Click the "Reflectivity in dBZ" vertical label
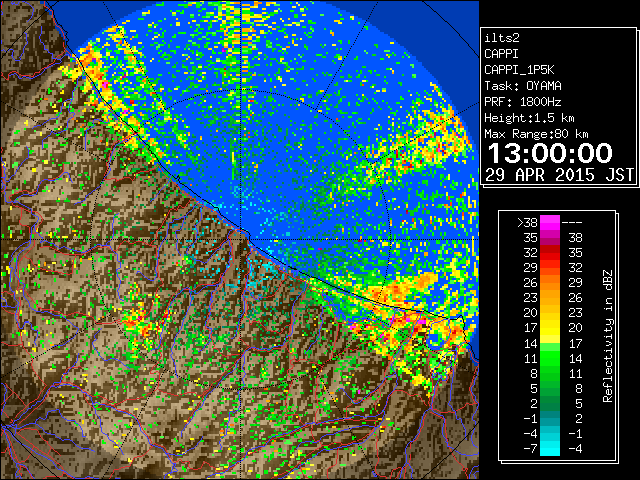 608,336
